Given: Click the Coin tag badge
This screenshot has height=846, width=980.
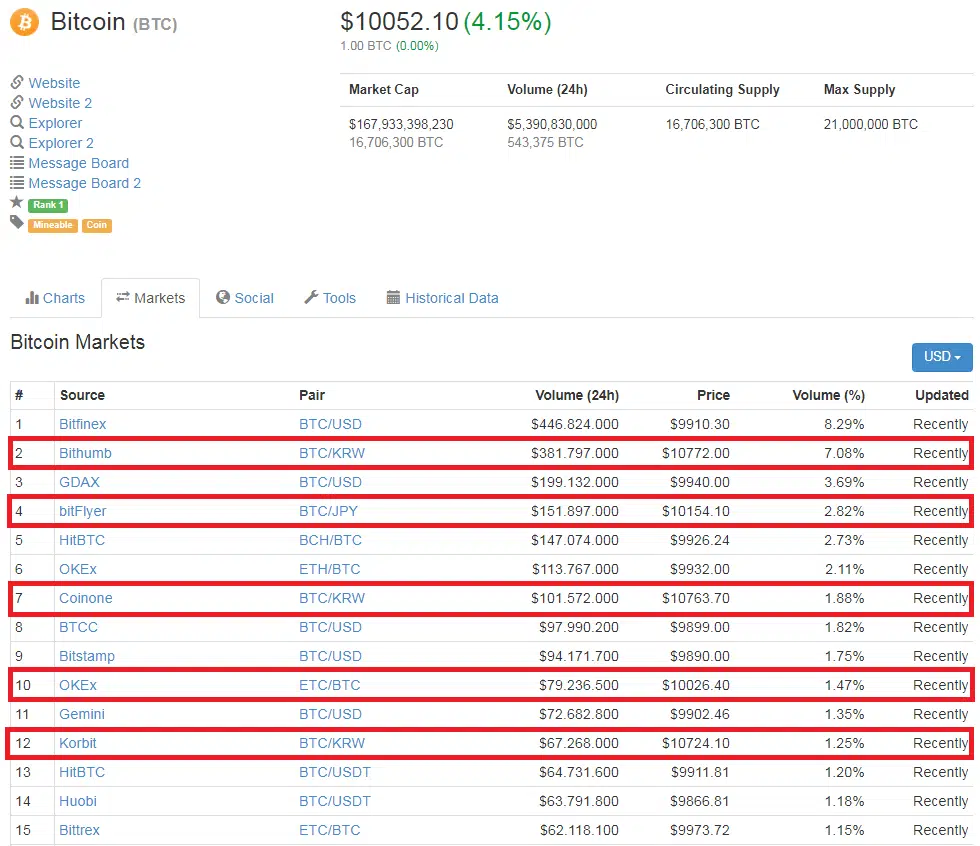Looking at the screenshot, I should click(x=97, y=225).
